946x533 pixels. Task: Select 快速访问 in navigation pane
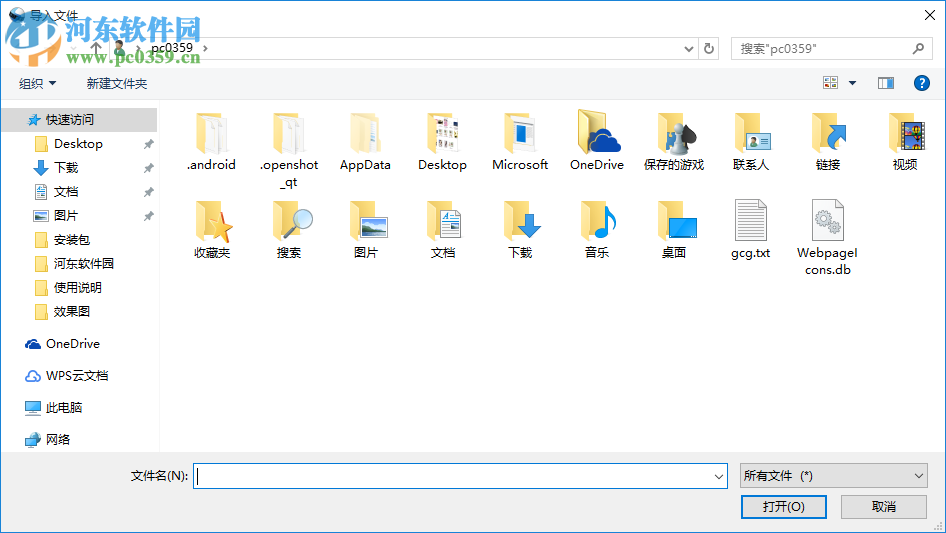pyautogui.click(x=79, y=120)
